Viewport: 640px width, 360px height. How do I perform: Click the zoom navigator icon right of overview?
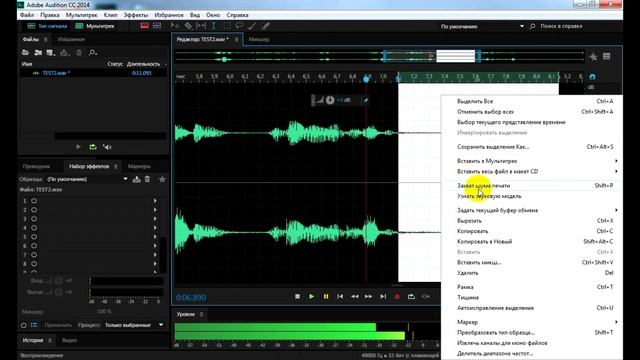[593, 57]
